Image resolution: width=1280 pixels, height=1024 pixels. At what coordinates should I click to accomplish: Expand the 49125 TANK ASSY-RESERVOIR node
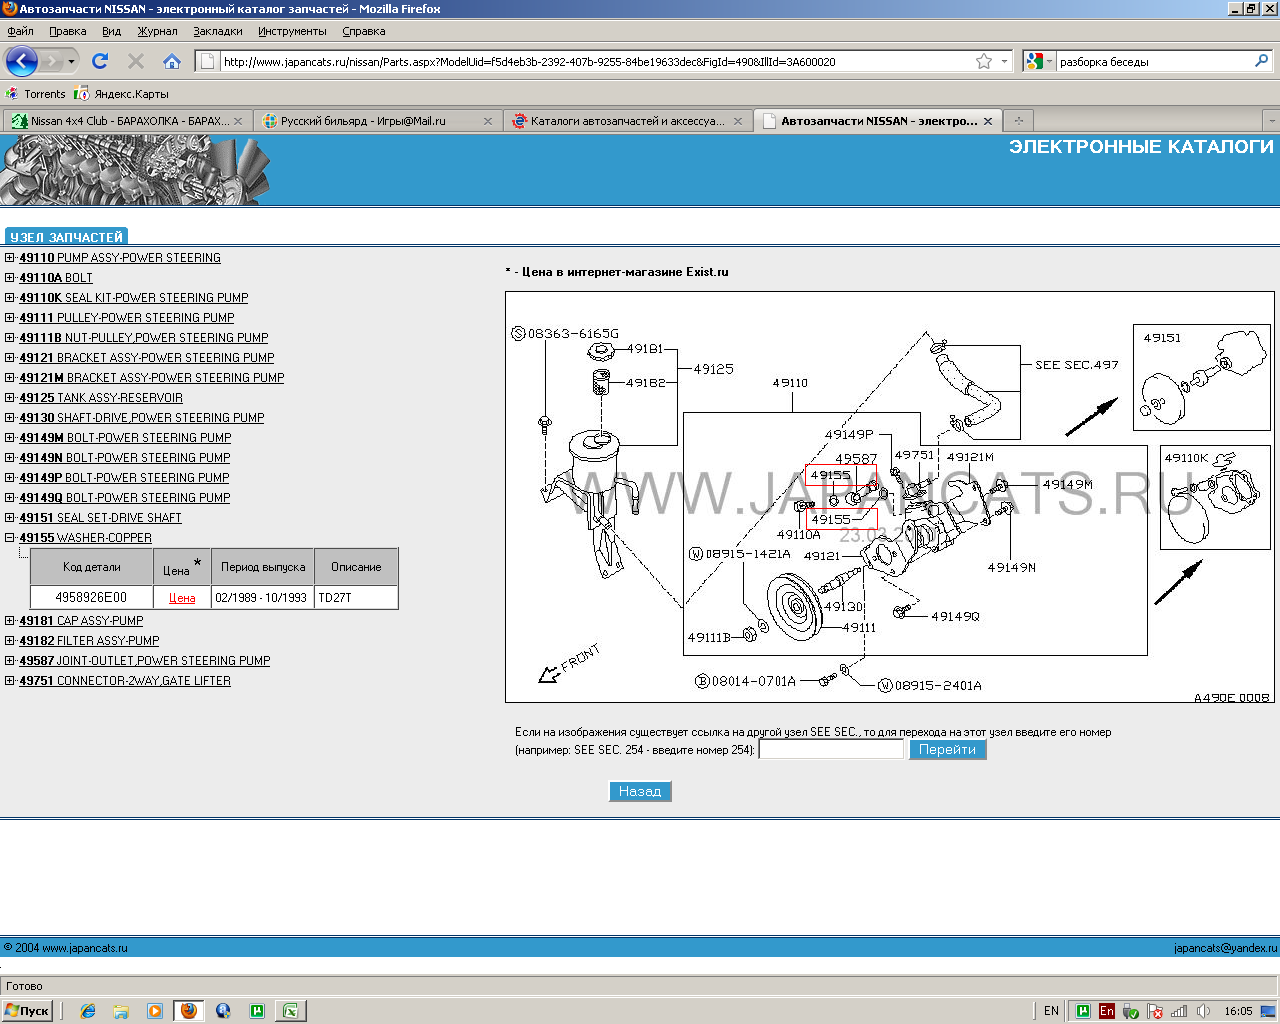point(10,397)
